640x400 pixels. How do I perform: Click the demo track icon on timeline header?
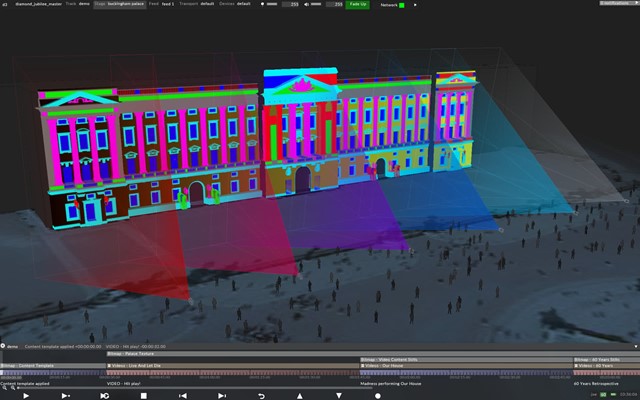(3, 346)
